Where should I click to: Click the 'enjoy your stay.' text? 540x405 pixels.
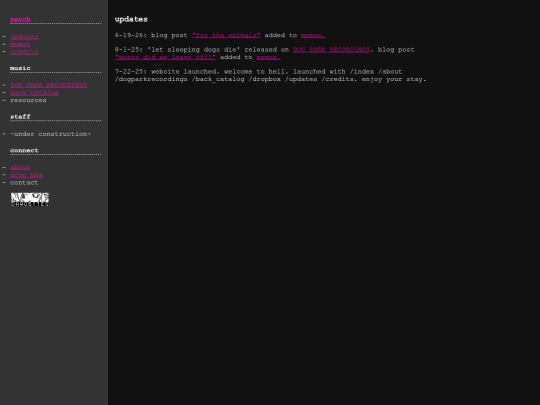pos(394,79)
